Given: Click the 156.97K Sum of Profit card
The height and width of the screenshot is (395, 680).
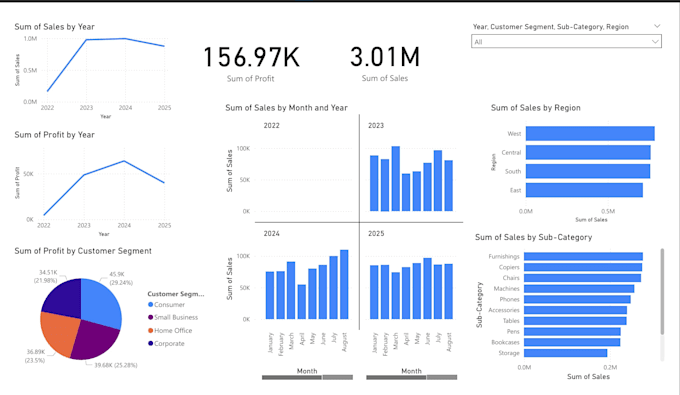Looking at the screenshot, I should [x=251, y=64].
